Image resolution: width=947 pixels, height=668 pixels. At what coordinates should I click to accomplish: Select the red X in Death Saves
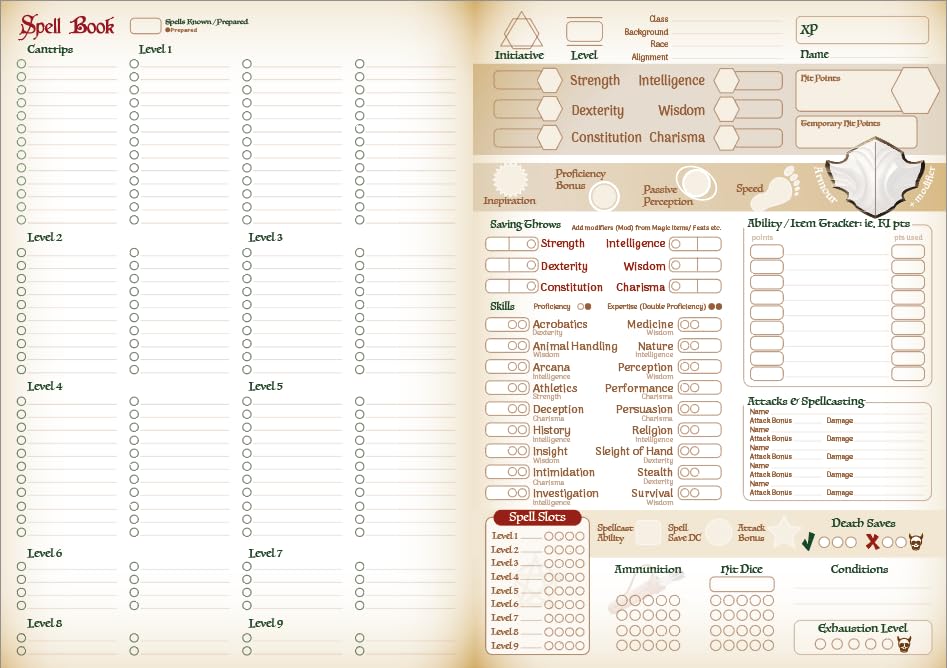(x=872, y=543)
